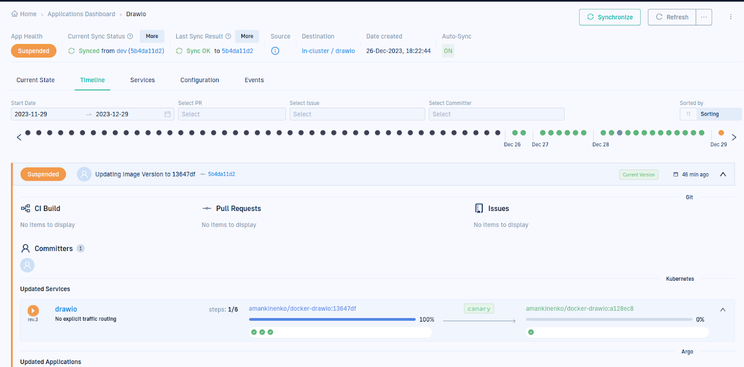Click the Pull Requests section icon
Screen dimensions: 744x367
[206, 208]
